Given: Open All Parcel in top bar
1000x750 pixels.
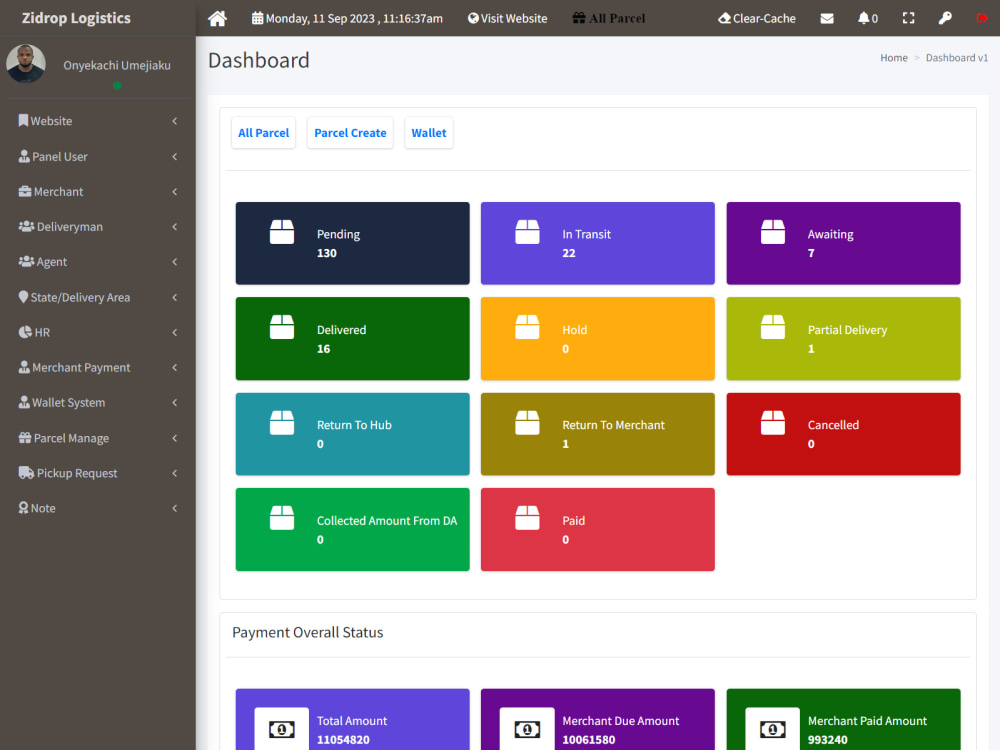Looking at the screenshot, I should pos(608,18).
